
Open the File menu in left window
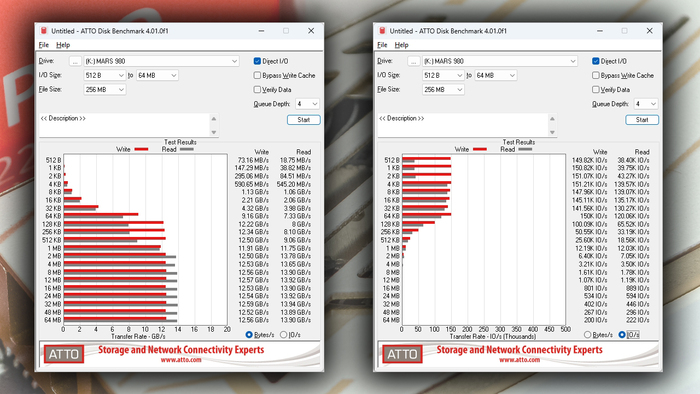pyautogui.click(x=43, y=45)
